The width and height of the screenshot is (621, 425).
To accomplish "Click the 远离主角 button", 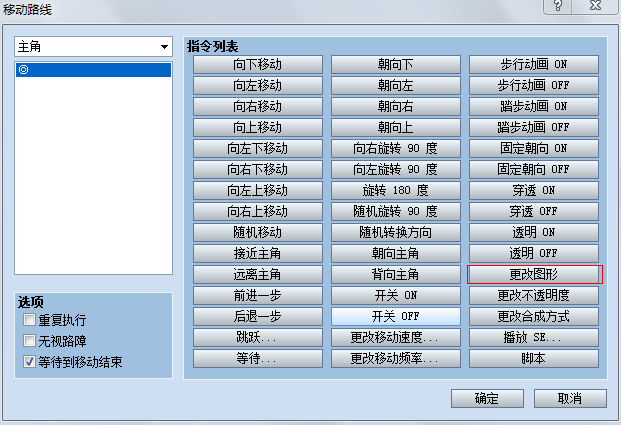I will pyautogui.click(x=258, y=274).
